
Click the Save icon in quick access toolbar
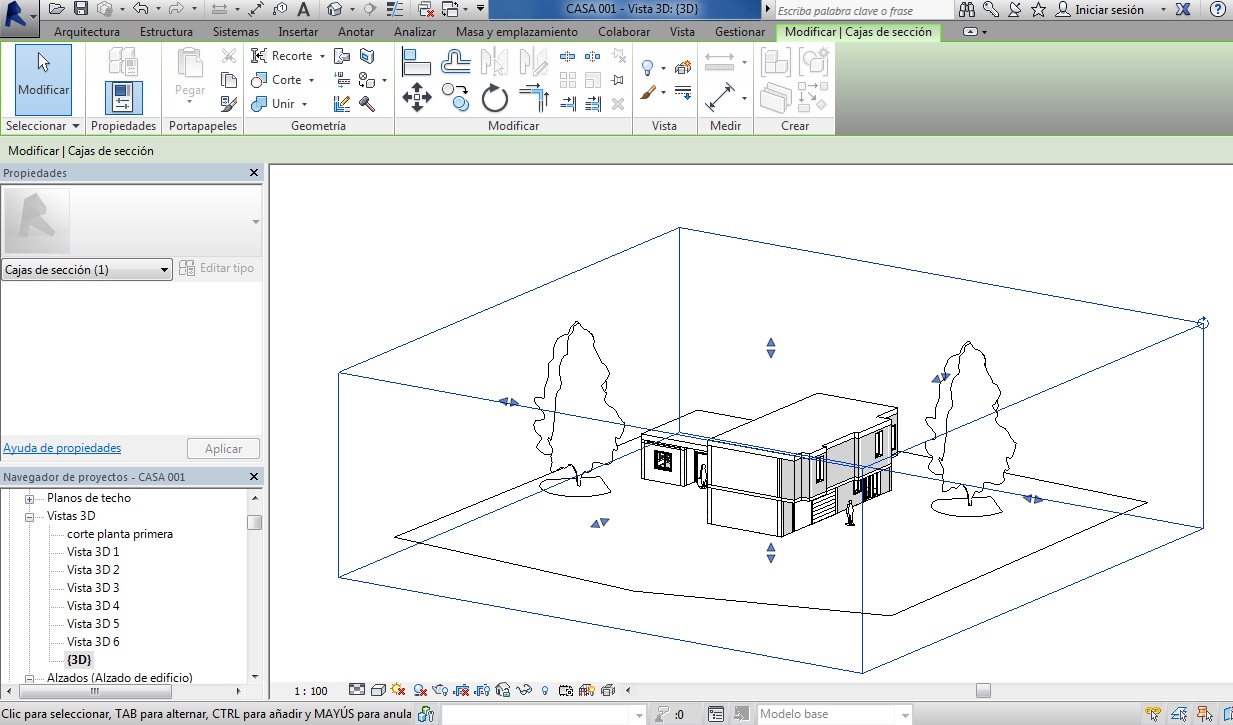[x=80, y=9]
